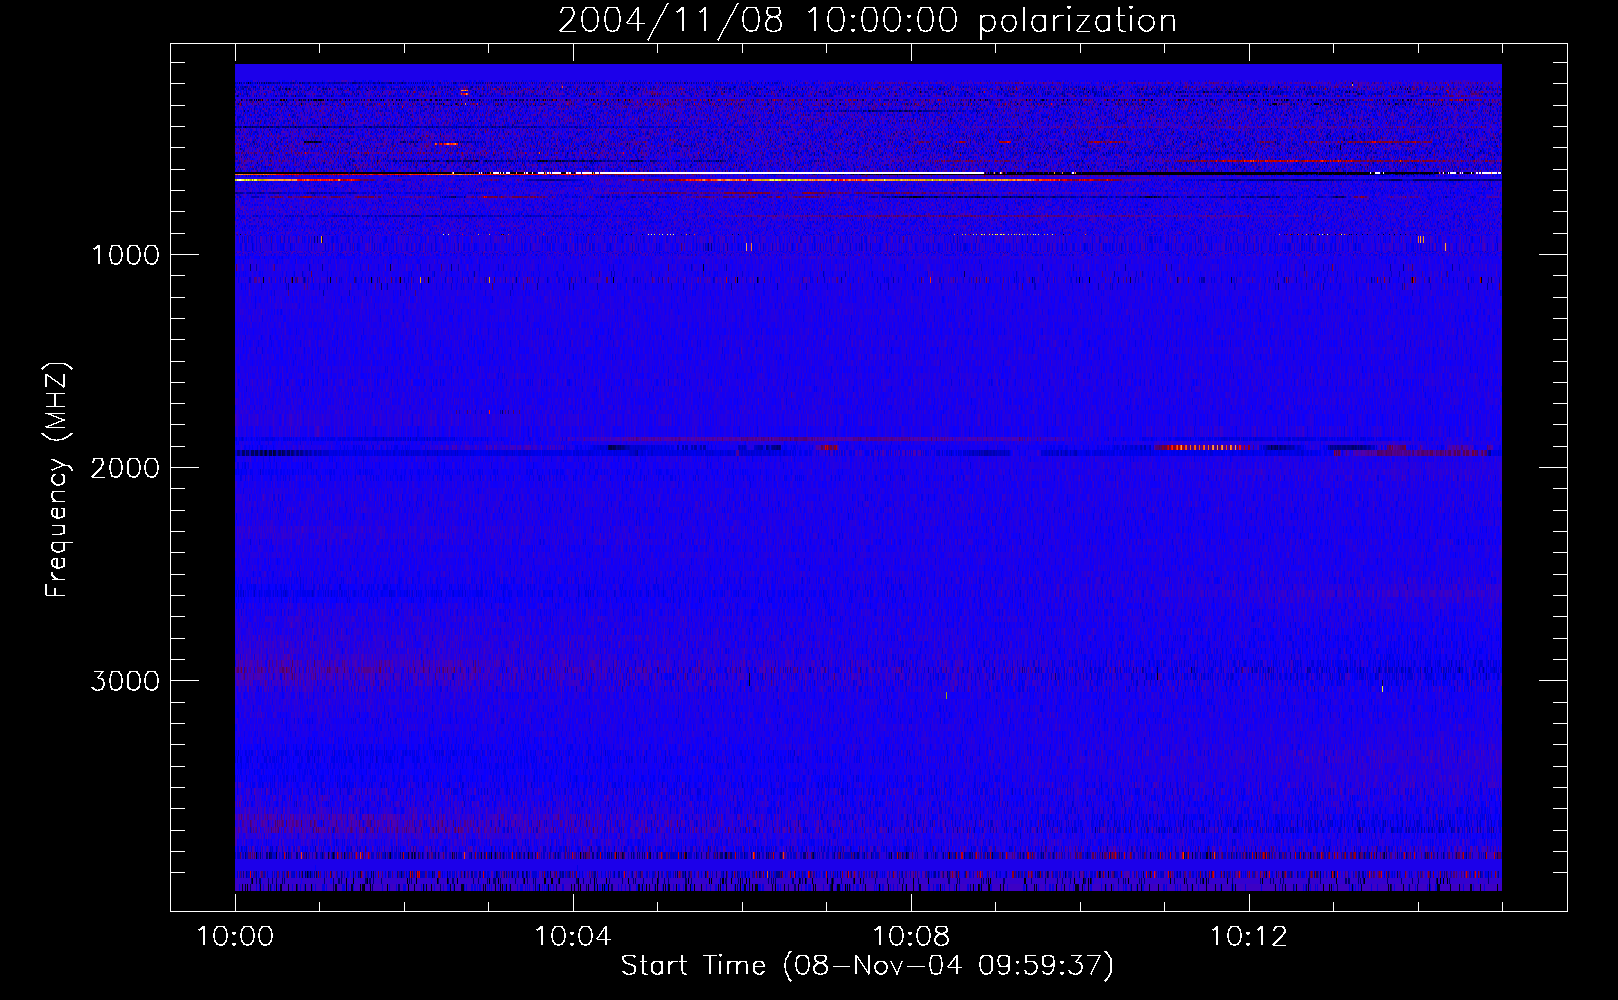Click the 1000 frequency tick label
The width and height of the screenshot is (1618, 1000).
click(125, 255)
